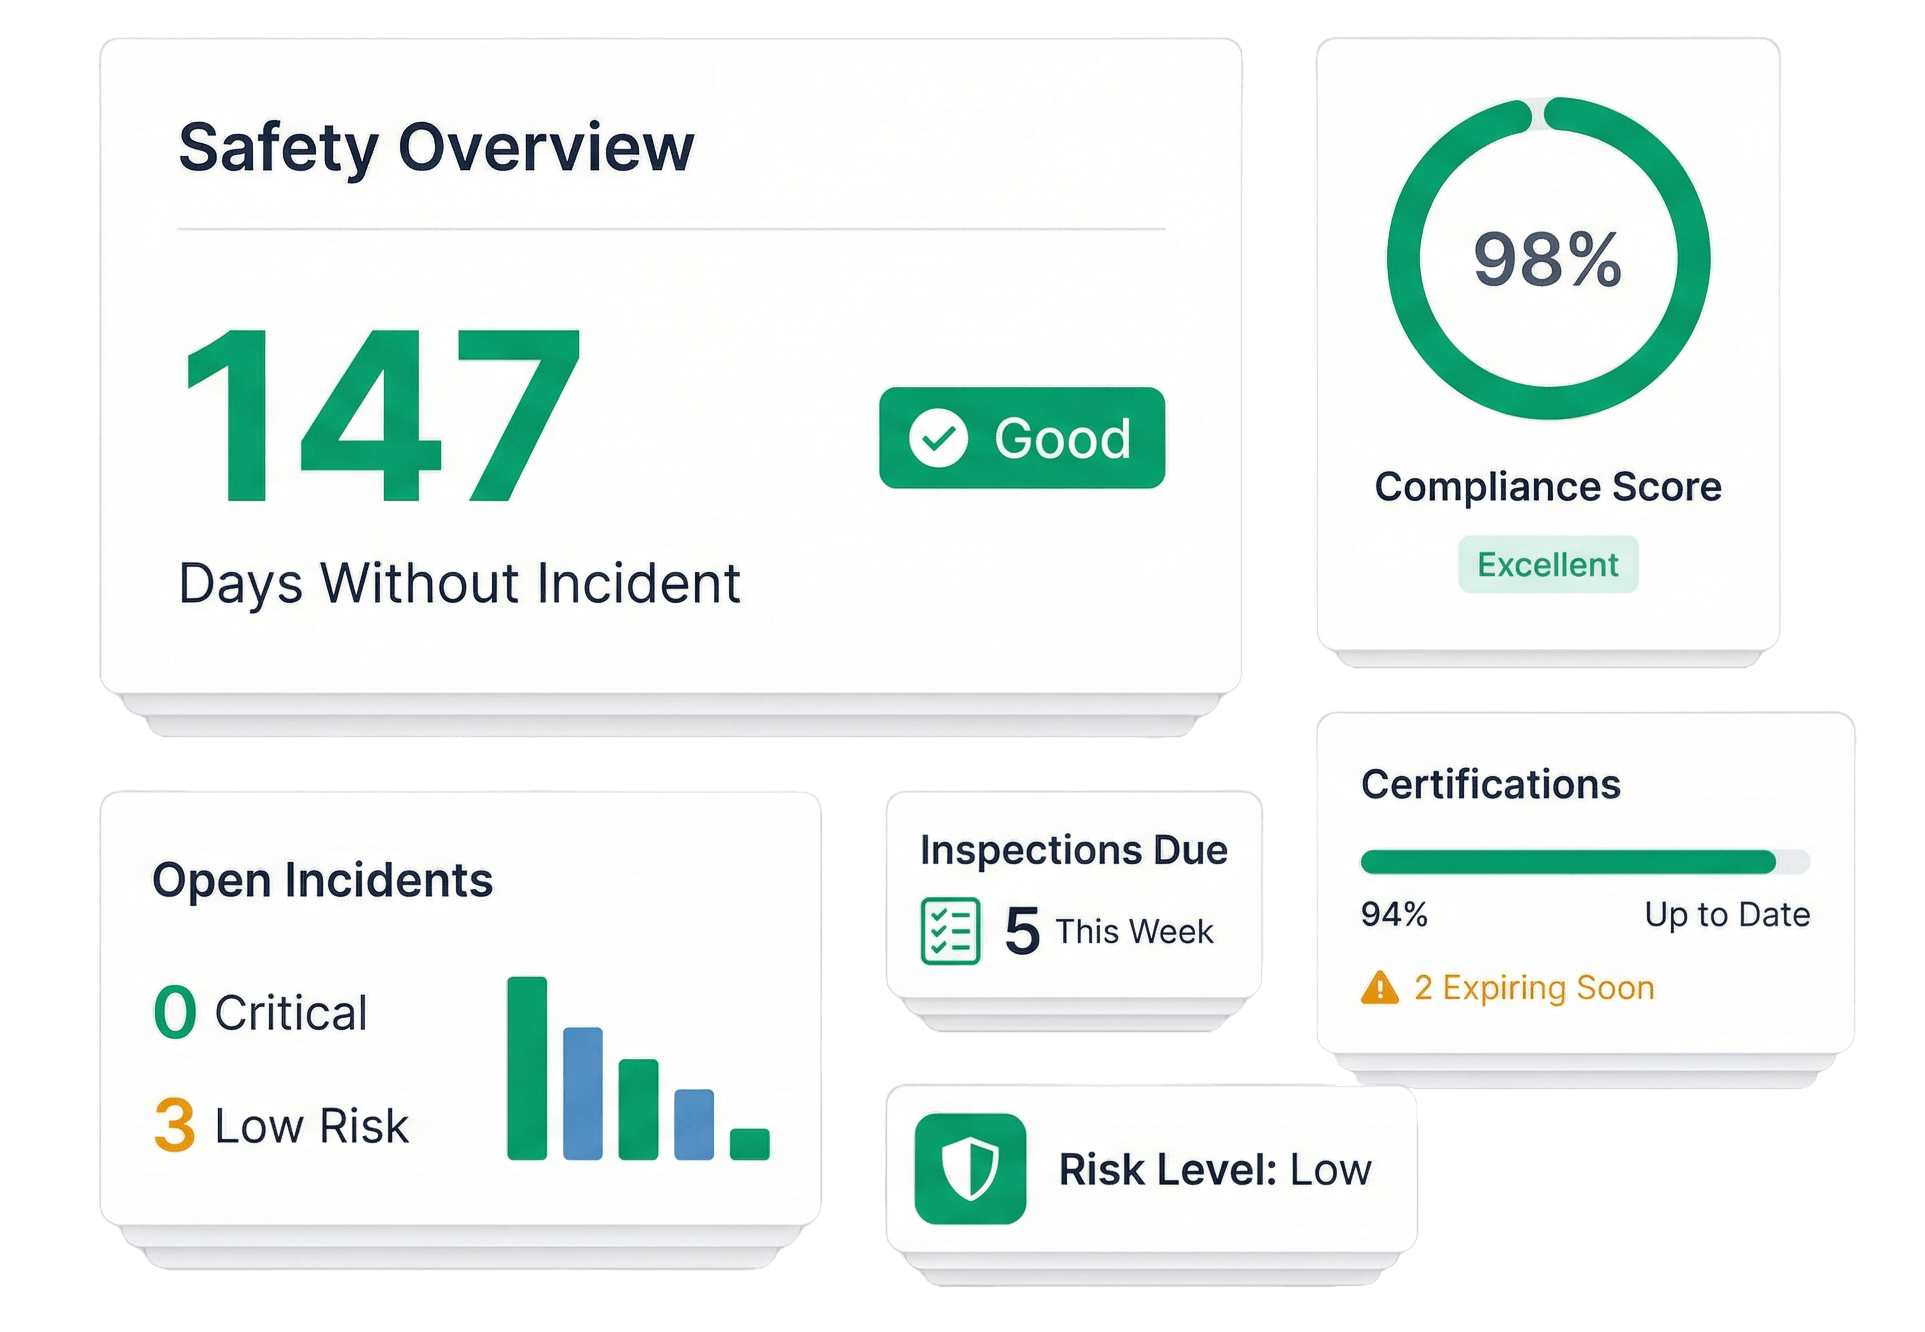Open the 2 Expiring Soon link

click(x=1533, y=988)
